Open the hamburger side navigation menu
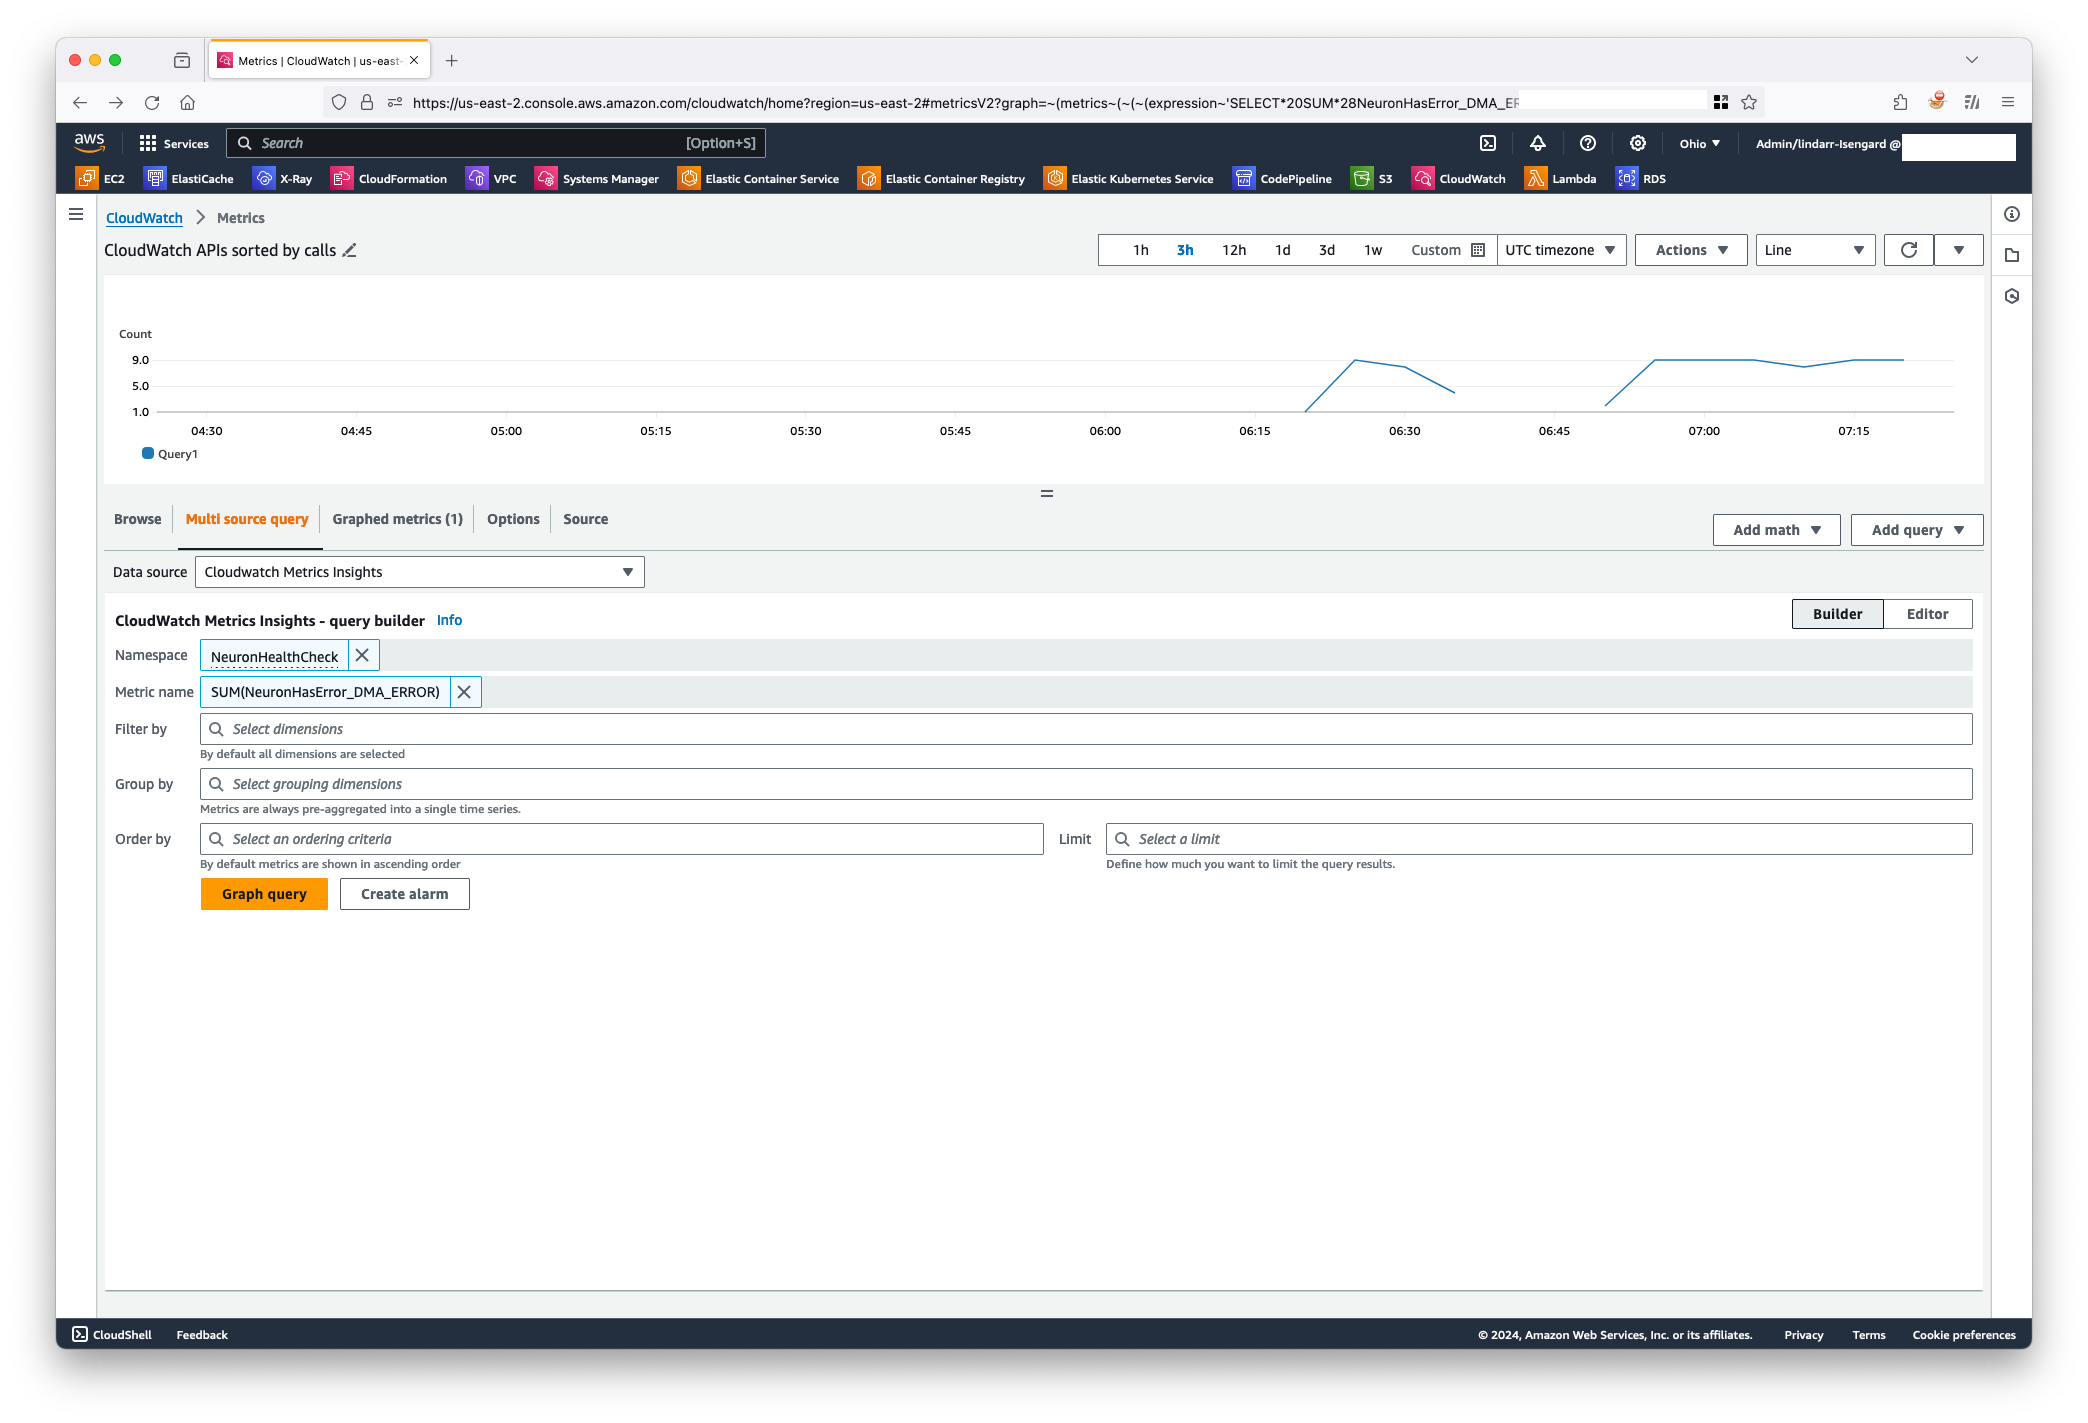This screenshot has height=1423, width=2088. click(76, 214)
